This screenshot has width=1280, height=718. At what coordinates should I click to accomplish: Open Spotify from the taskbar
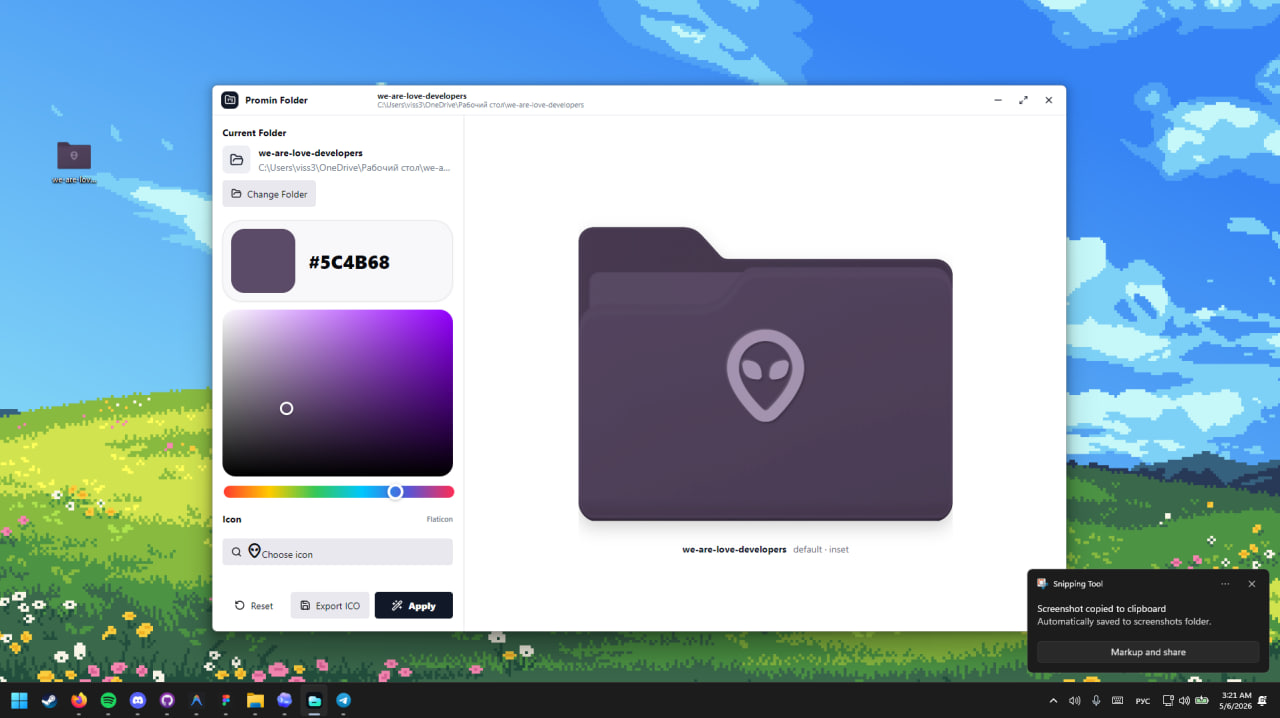point(108,700)
